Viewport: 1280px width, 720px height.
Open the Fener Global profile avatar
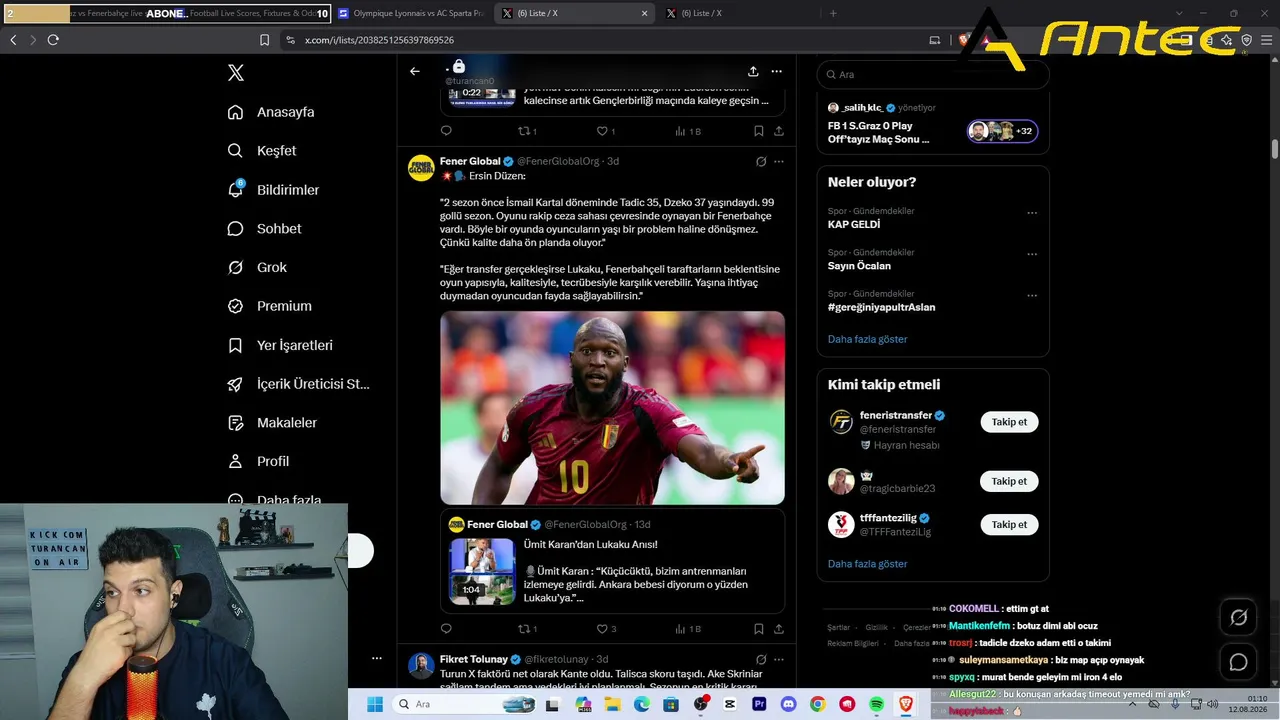click(421, 168)
